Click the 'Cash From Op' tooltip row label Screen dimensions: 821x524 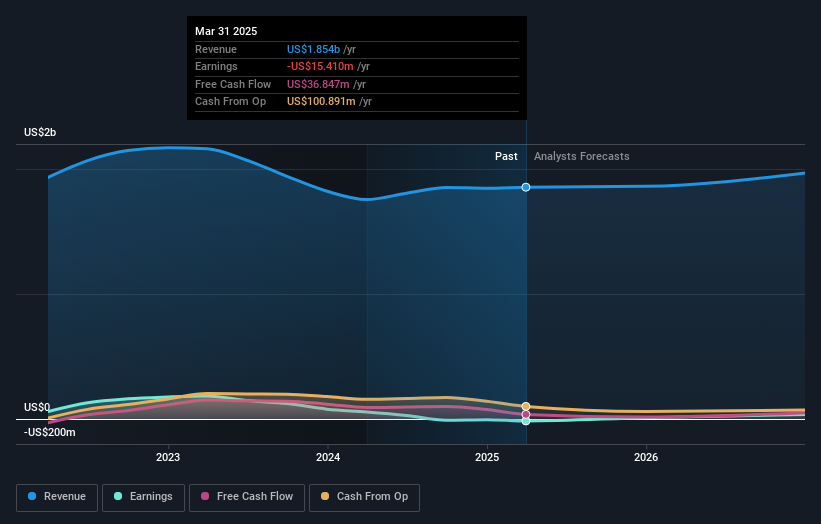tap(230, 102)
